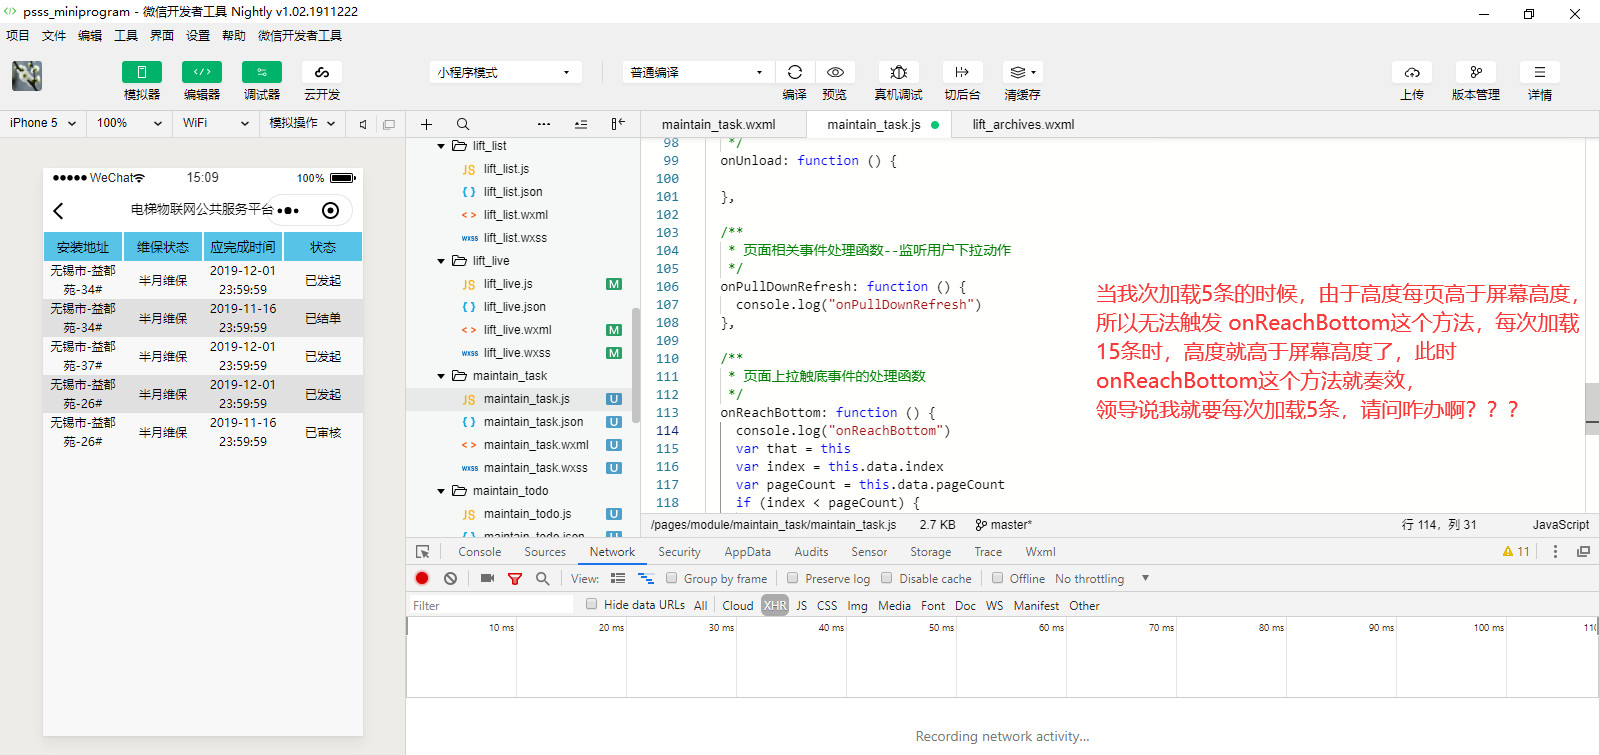
Task: Switch to the Console tab
Action: pos(480,552)
